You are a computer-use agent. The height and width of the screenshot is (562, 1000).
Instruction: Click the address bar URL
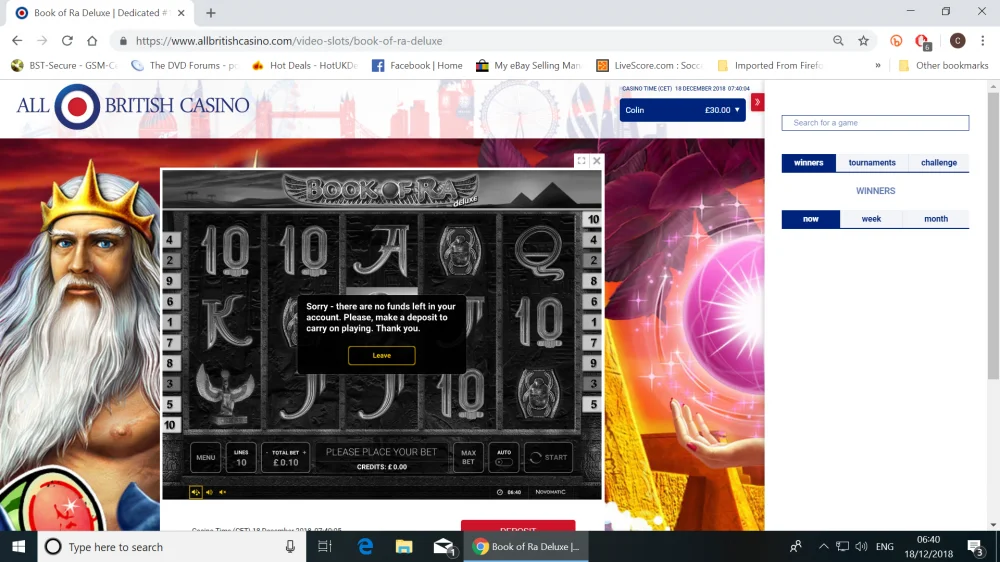[289, 41]
